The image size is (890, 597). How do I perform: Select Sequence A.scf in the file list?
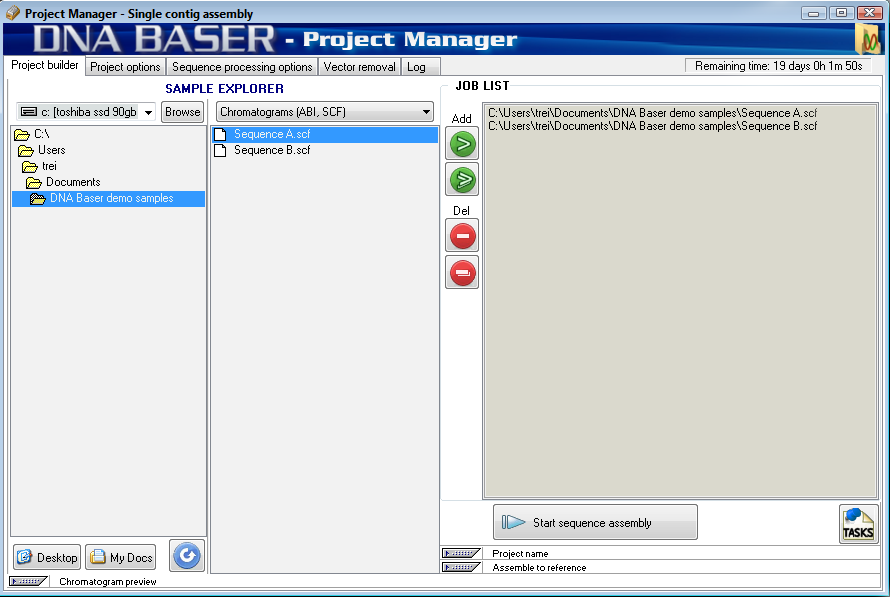pos(325,134)
